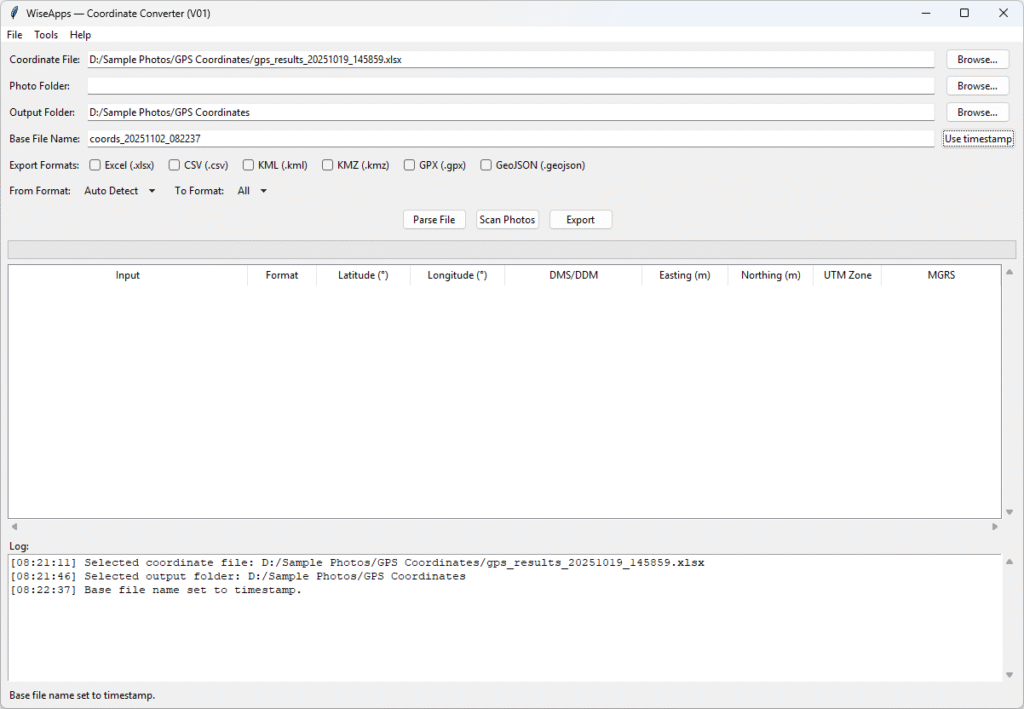Click the Export button

click(580, 219)
